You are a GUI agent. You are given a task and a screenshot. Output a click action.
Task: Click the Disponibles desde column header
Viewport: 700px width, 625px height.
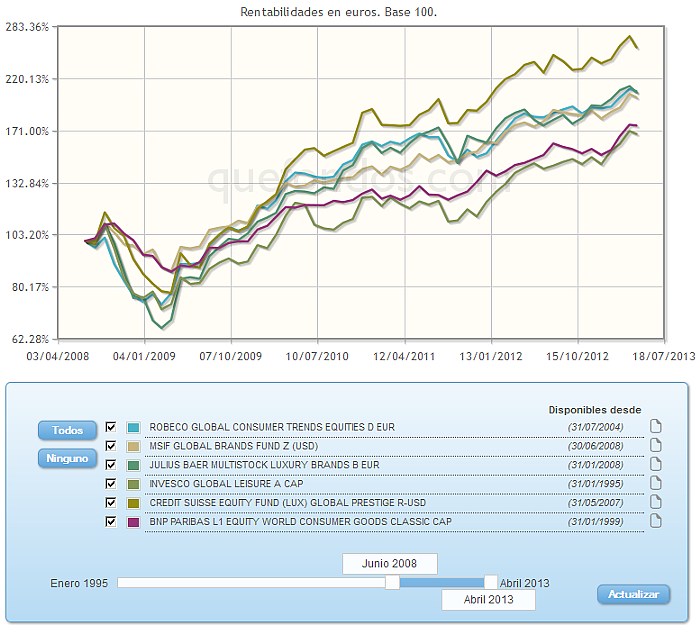point(595,410)
